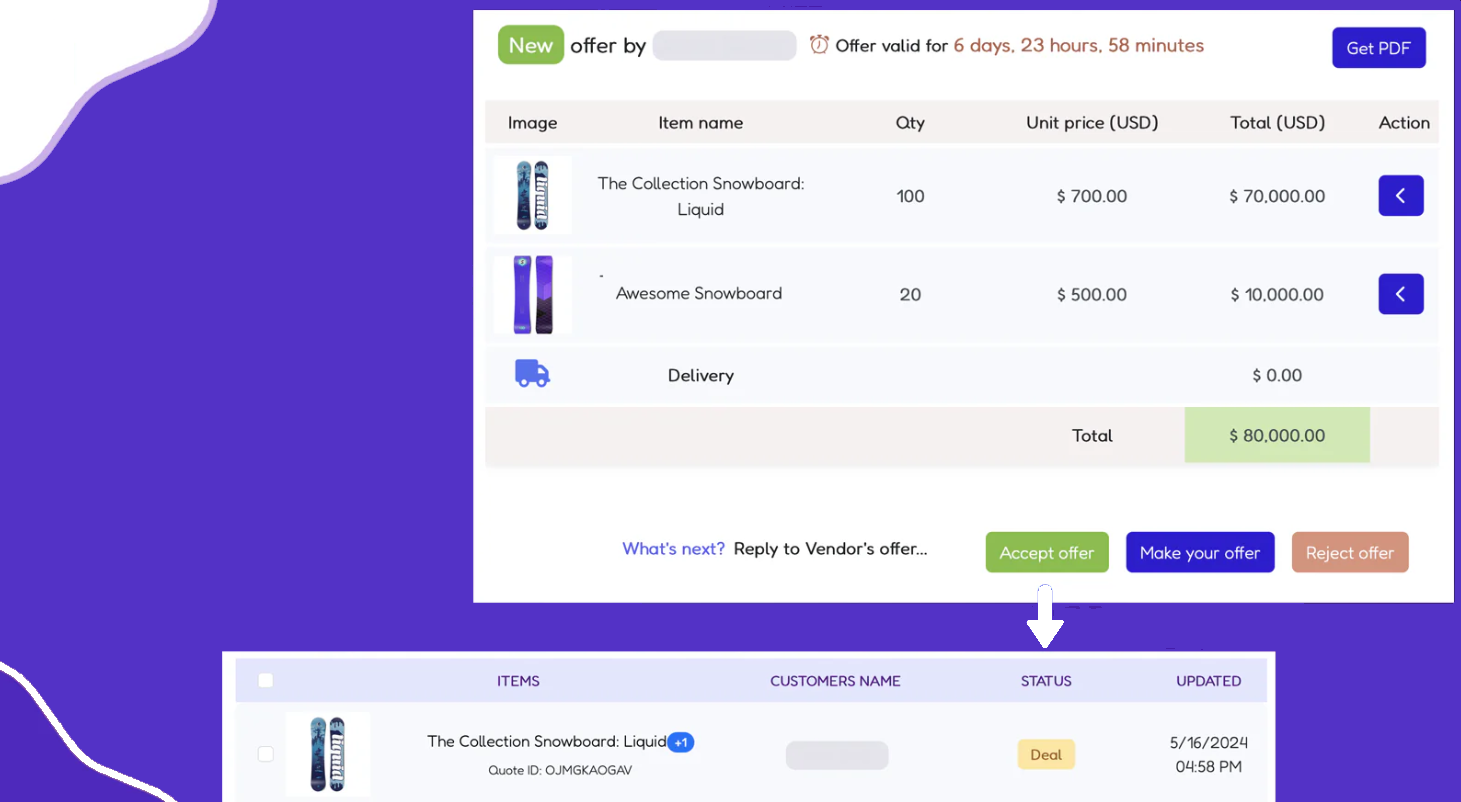Open the Awesome Snowboard product thumbnail
1461x802 pixels.
click(532, 294)
